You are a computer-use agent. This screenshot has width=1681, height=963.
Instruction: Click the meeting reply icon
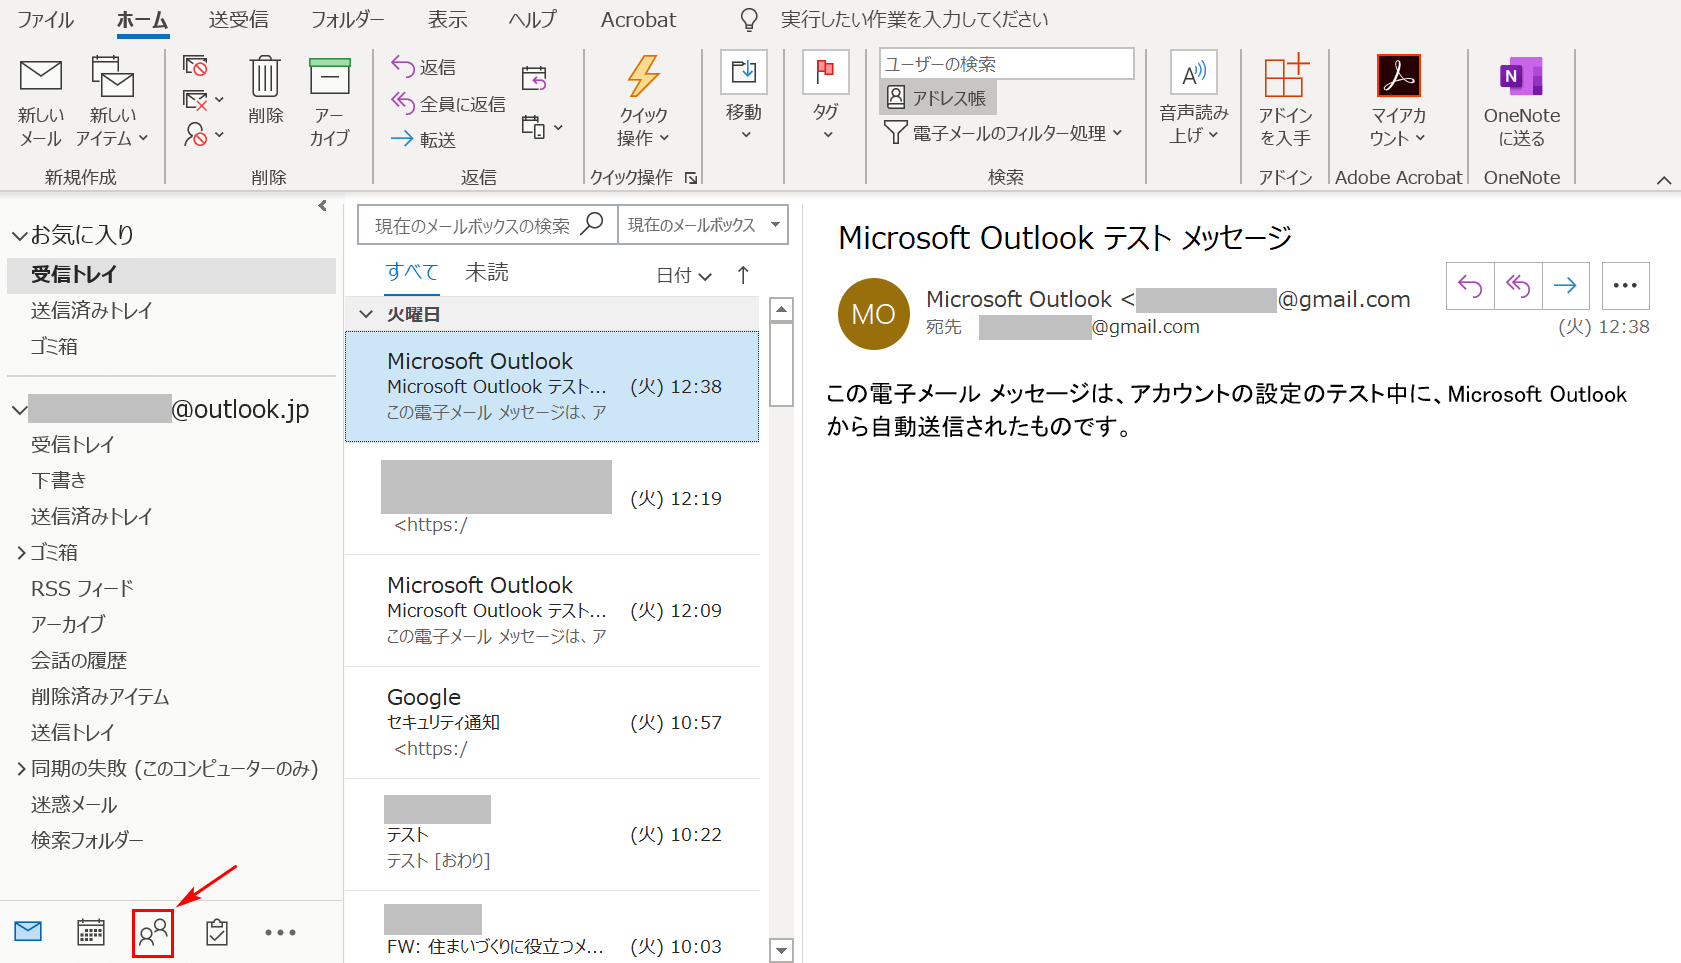point(534,78)
